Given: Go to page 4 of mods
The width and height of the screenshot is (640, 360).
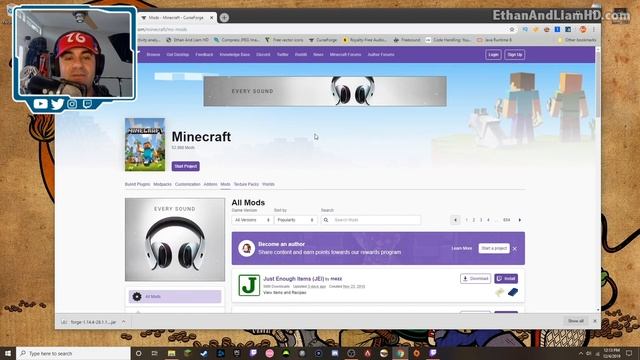Looking at the screenshot, I should point(488,220).
